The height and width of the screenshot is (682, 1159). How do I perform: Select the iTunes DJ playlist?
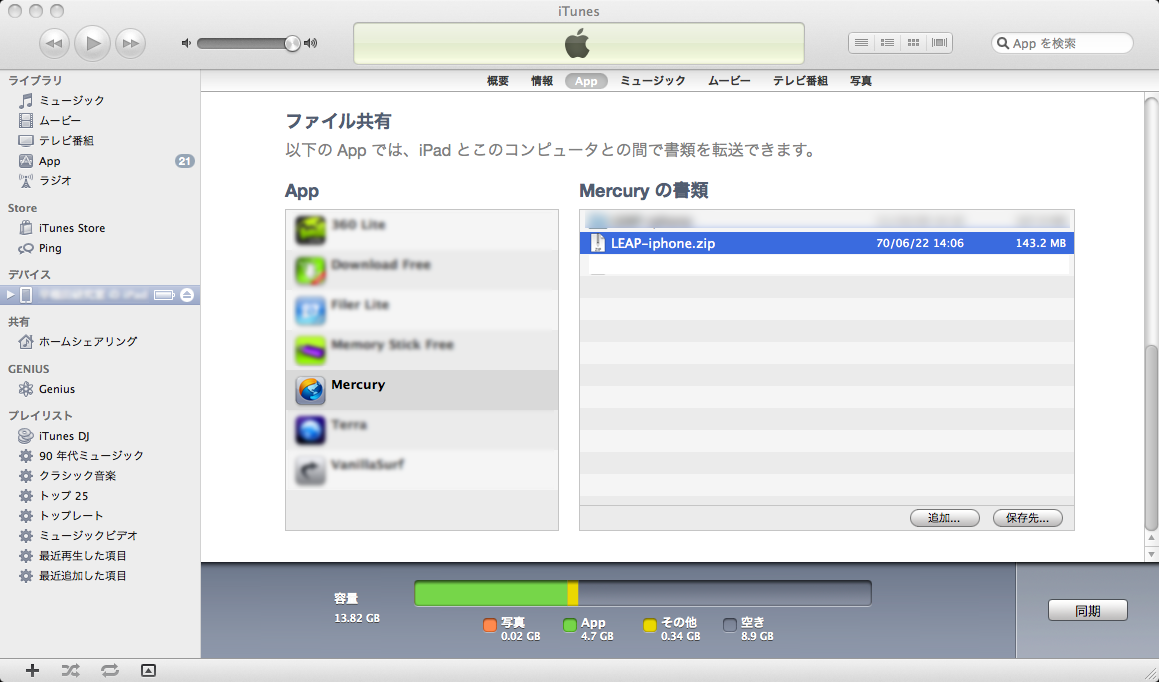pyautogui.click(x=54, y=436)
